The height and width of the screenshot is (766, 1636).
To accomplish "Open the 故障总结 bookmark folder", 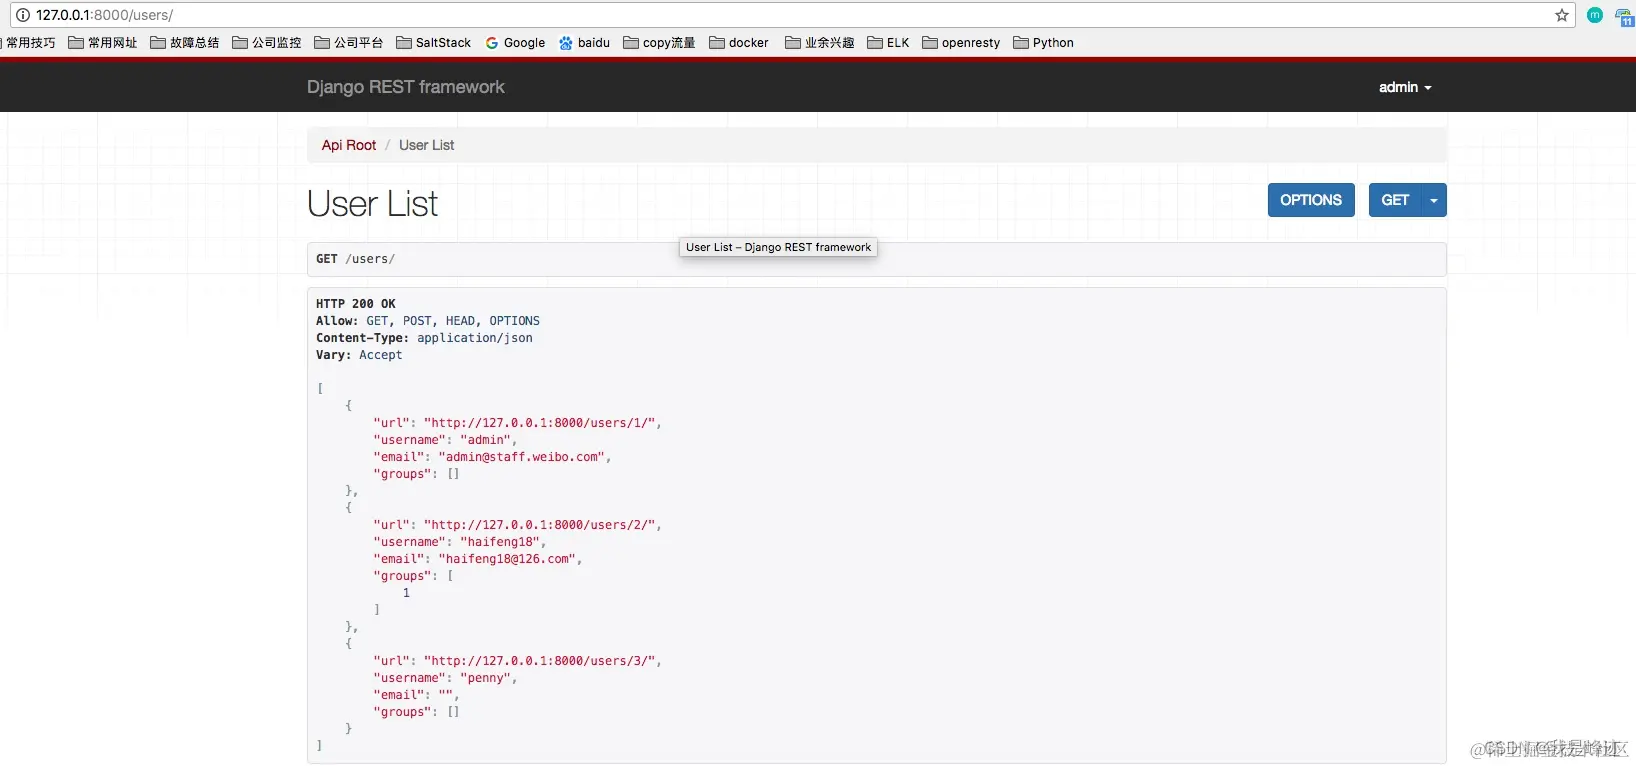I will tap(185, 43).
